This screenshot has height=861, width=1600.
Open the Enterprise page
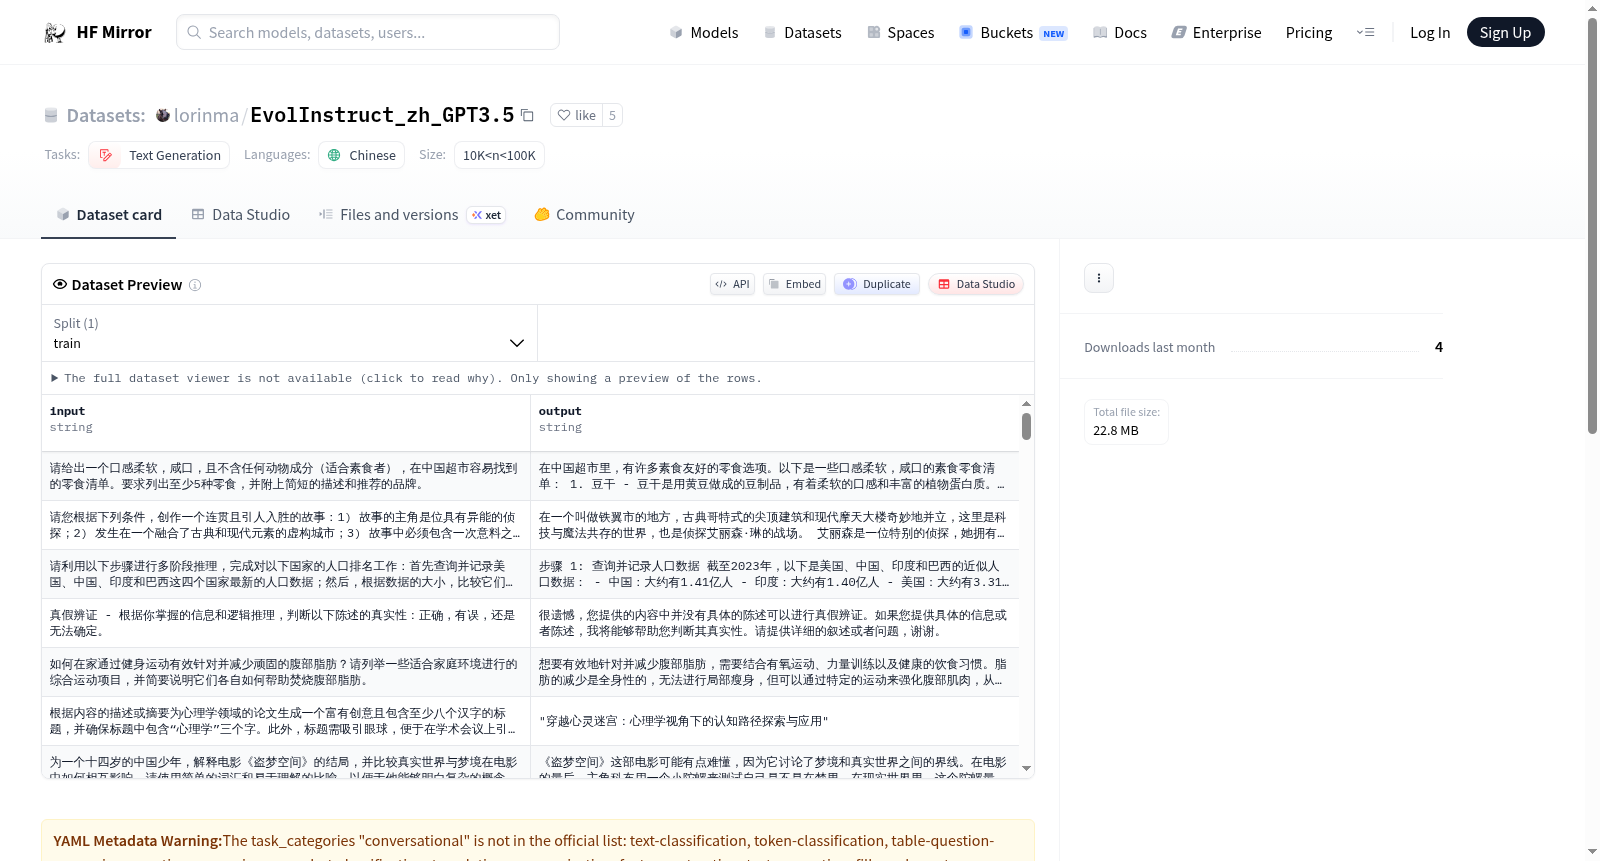pyautogui.click(x=1216, y=32)
